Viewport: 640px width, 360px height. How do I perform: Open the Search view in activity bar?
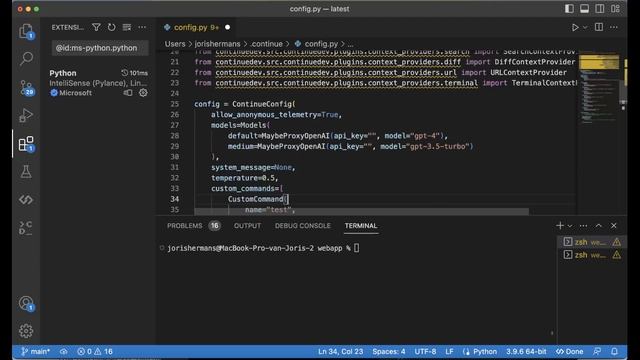click(26, 58)
